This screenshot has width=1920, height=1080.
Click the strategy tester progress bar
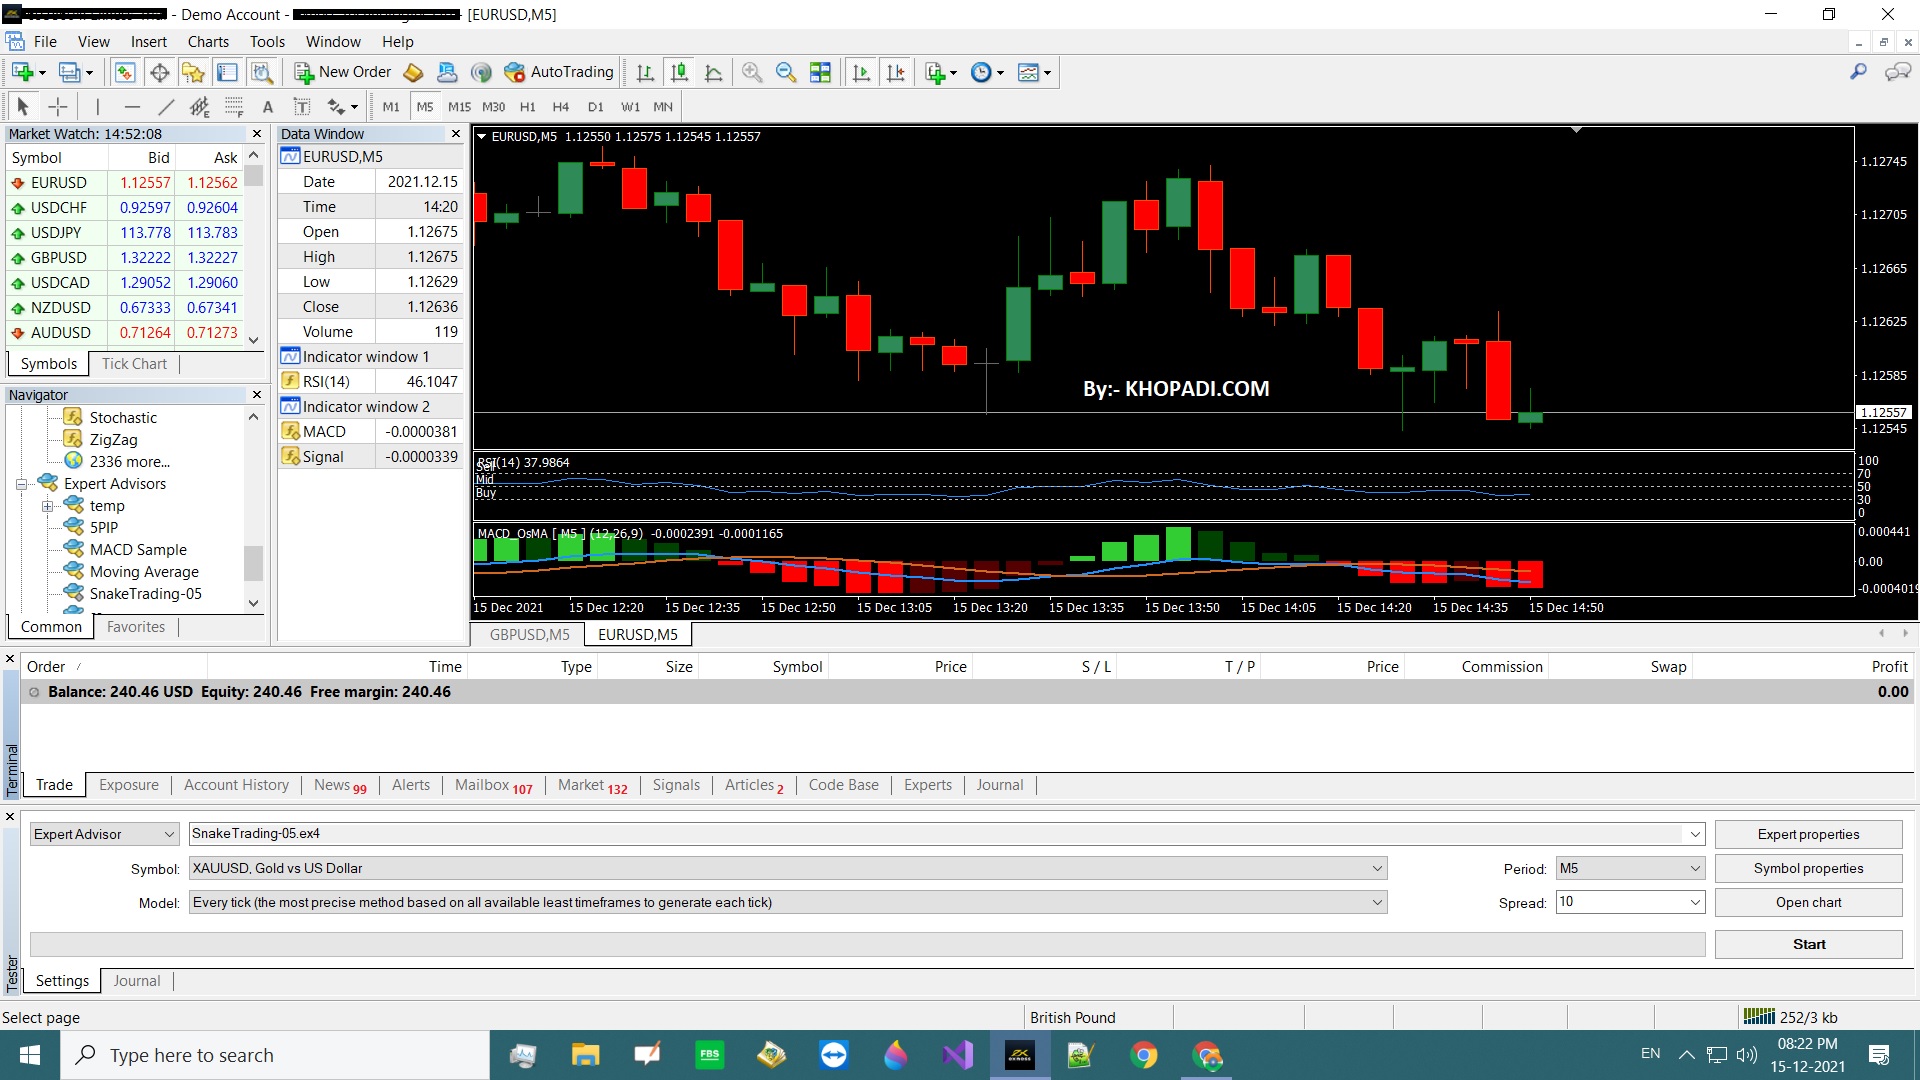pyautogui.click(x=867, y=944)
